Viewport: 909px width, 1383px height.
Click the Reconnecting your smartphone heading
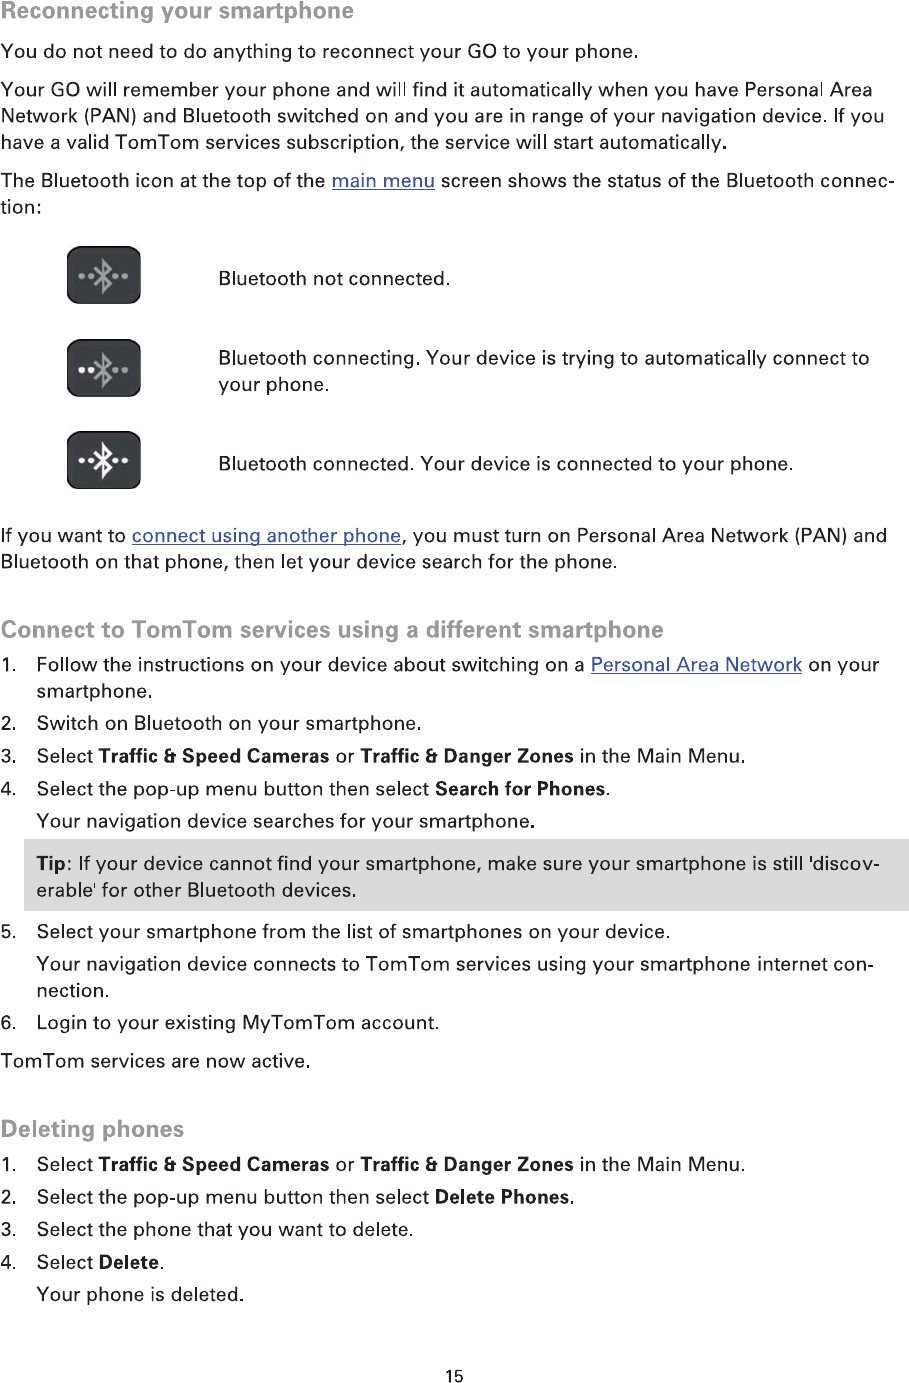click(177, 12)
